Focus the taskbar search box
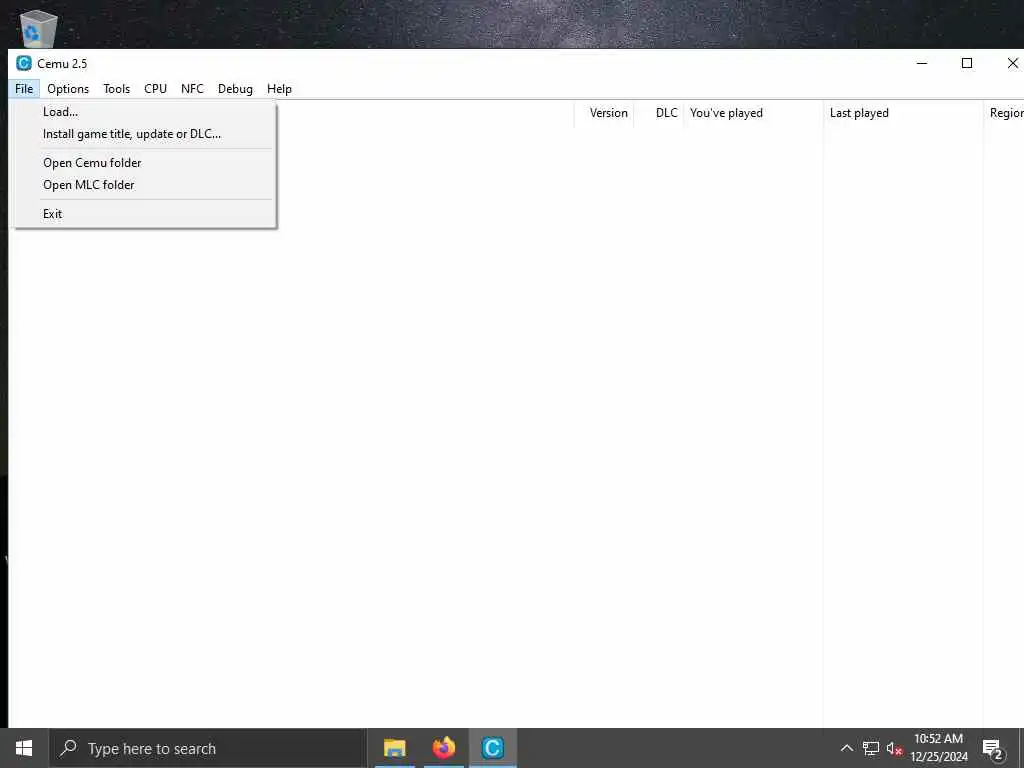The height and width of the screenshot is (768, 1024). click(x=208, y=748)
